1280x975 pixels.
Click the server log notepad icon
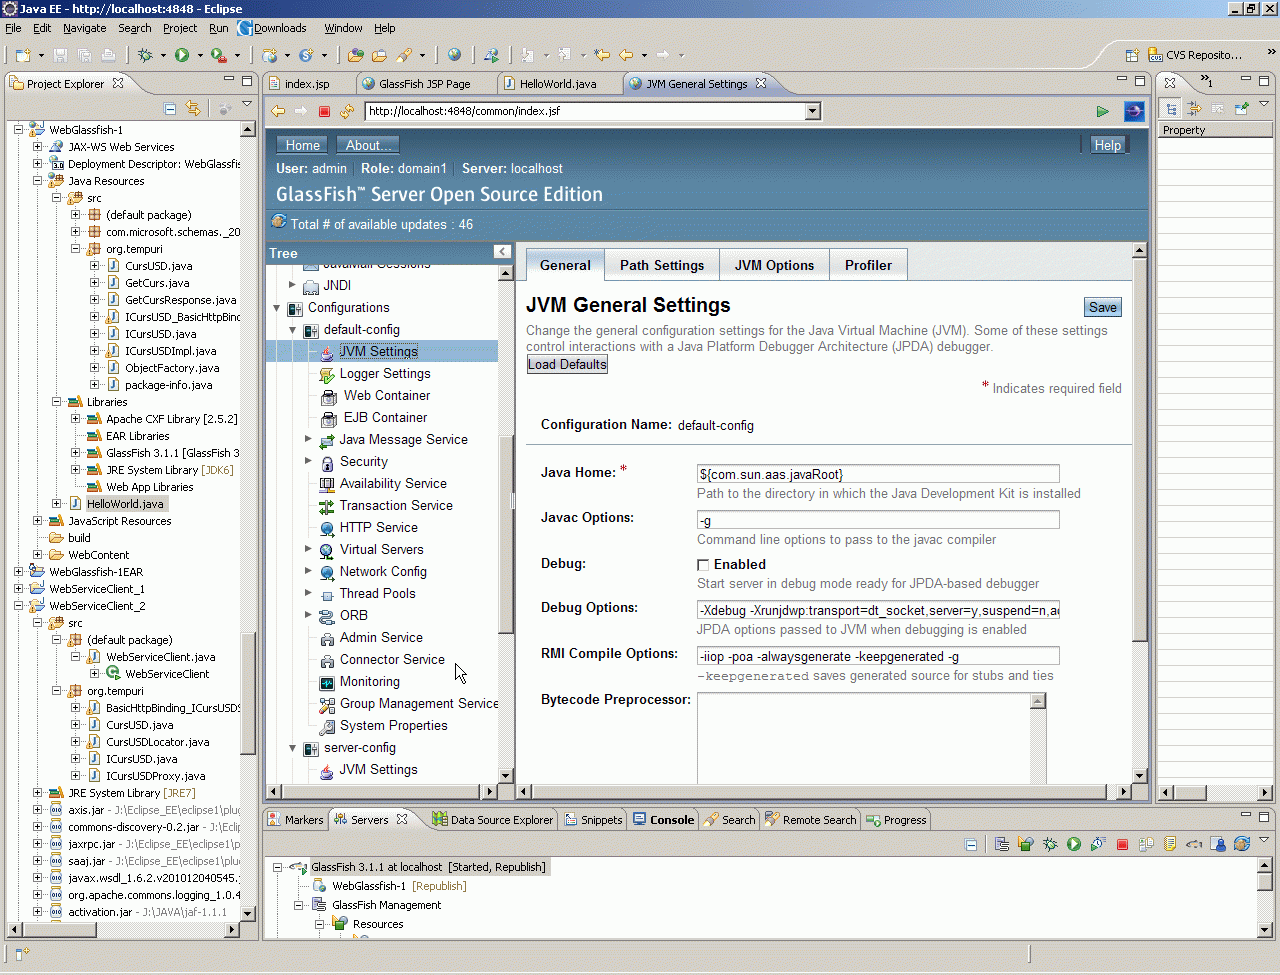click(x=1170, y=844)
